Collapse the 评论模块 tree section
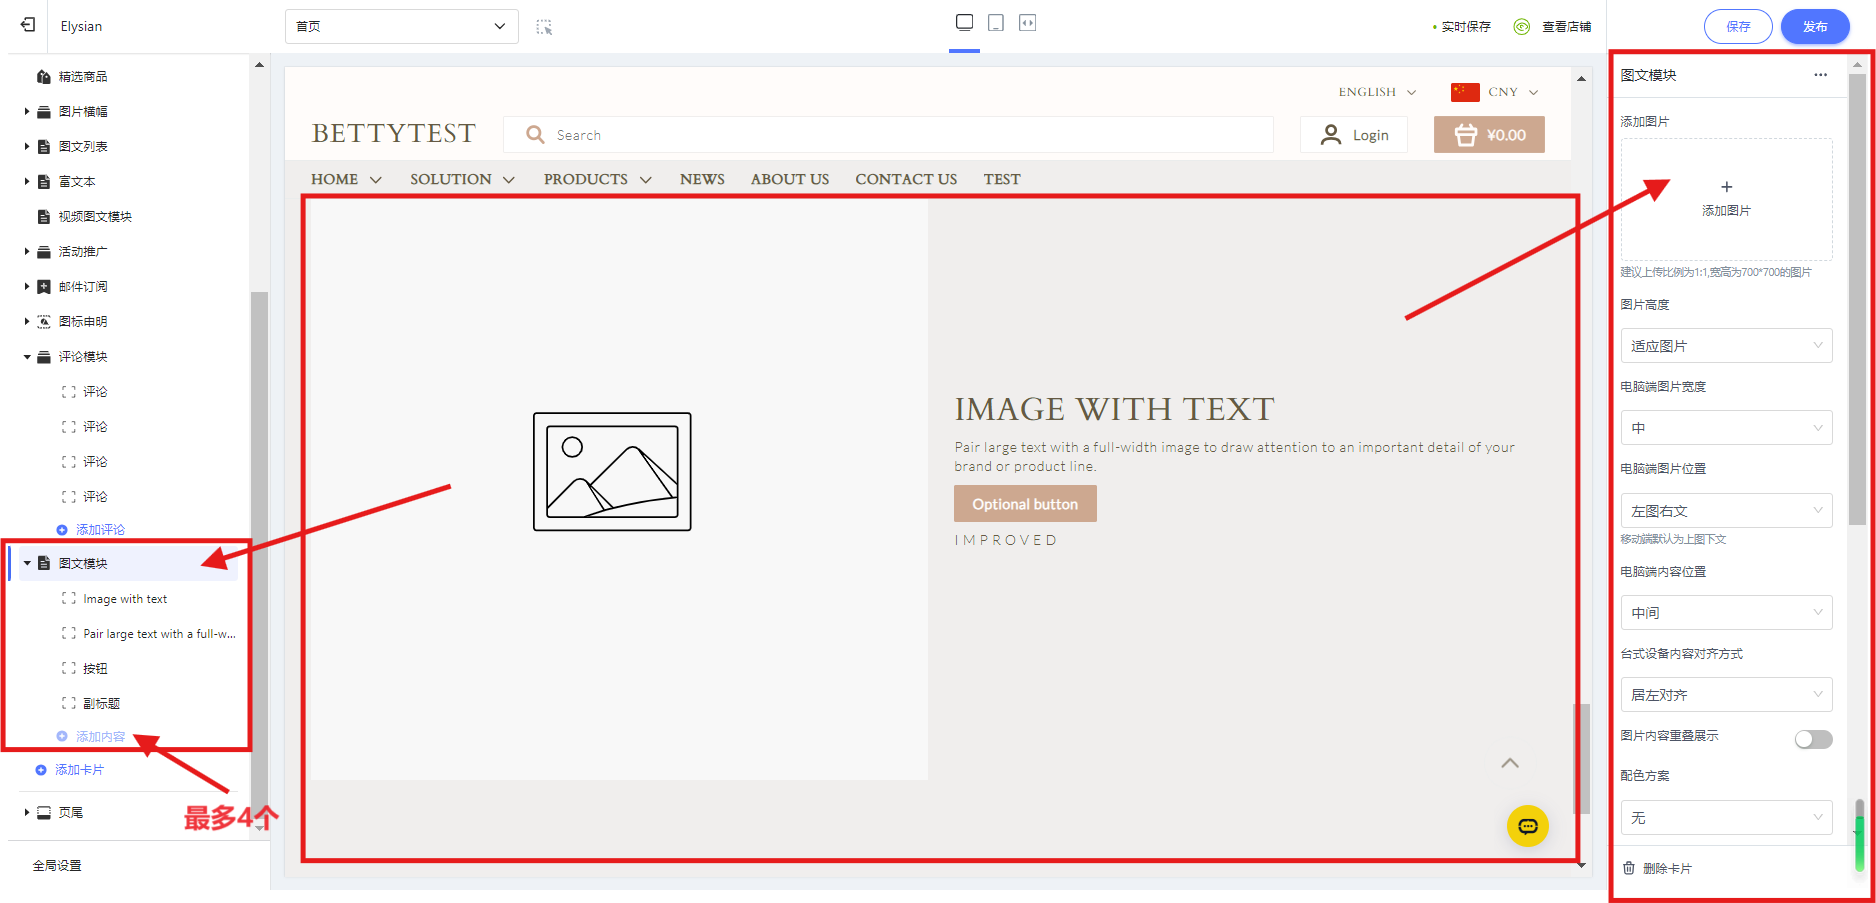Viewport: 1876px width, 903px height. [27, 357]
